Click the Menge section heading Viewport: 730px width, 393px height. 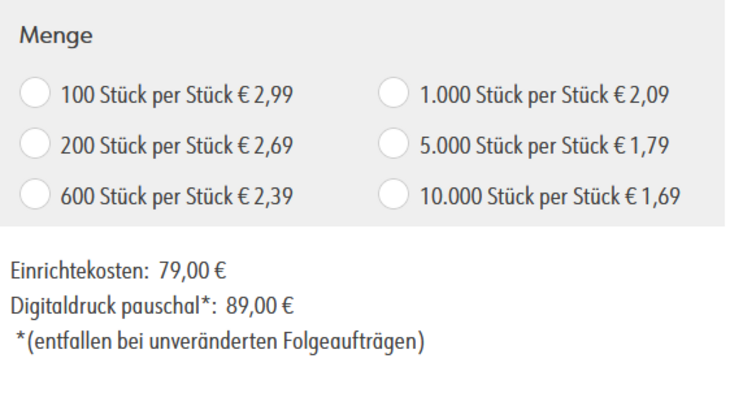click(x=56, y=36)
